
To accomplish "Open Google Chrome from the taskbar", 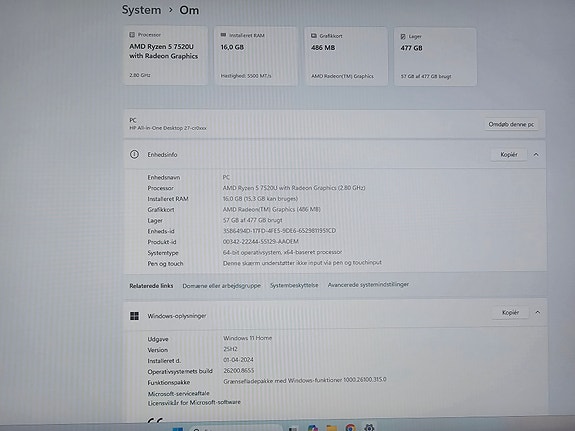I will coord(350,428).
